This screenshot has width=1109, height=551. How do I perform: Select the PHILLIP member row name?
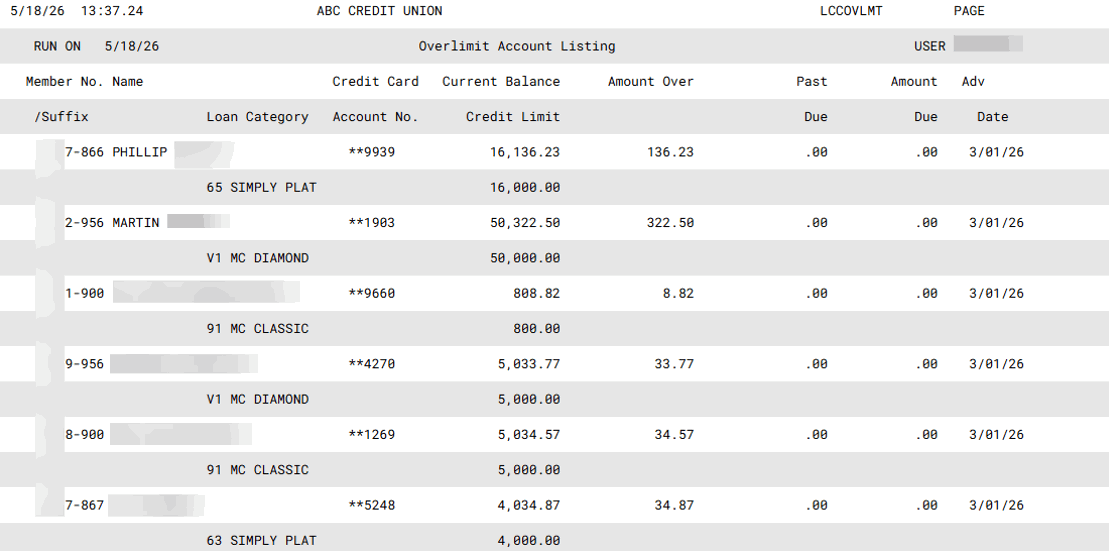pyautogui.click(x=140, y=153)
